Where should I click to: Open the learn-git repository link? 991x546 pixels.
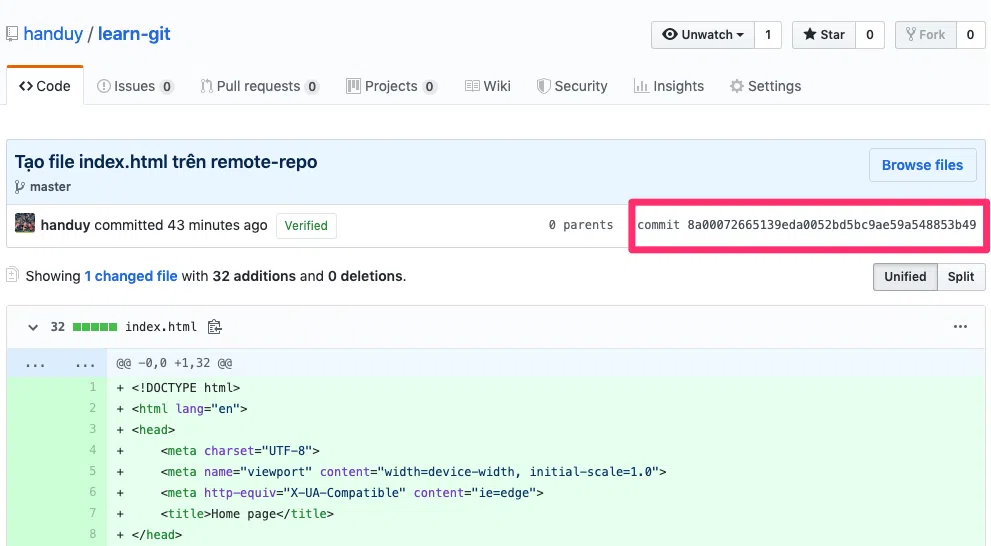(x=134, y=34)
